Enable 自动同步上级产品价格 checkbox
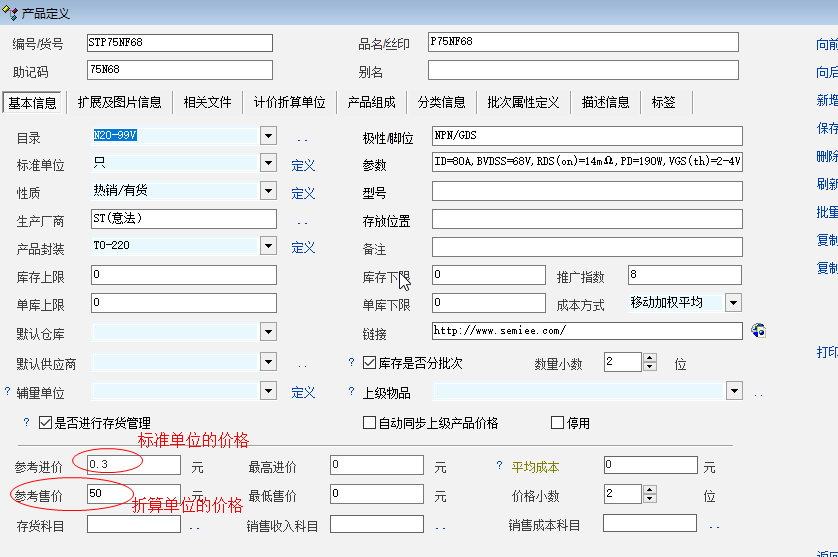This screenshot has width=838, height=557. [369, 423]
